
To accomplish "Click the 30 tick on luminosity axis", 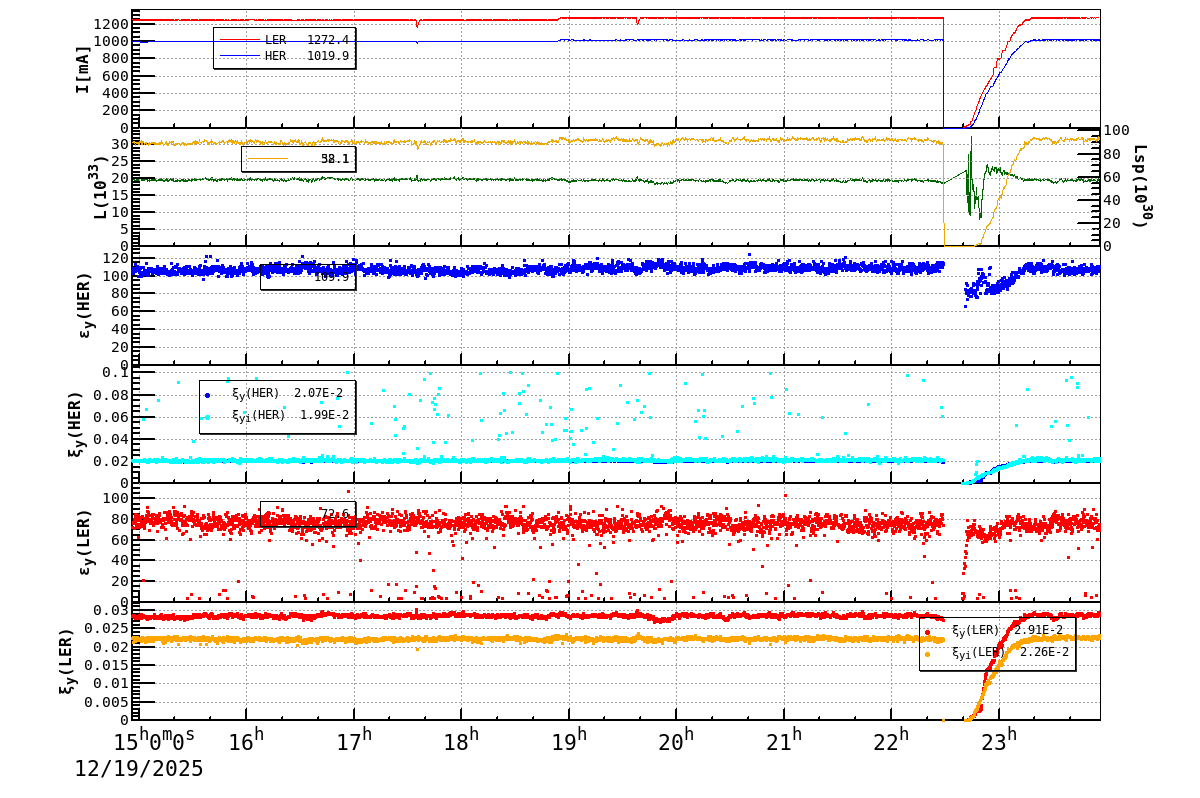I will tap(118, 144).
